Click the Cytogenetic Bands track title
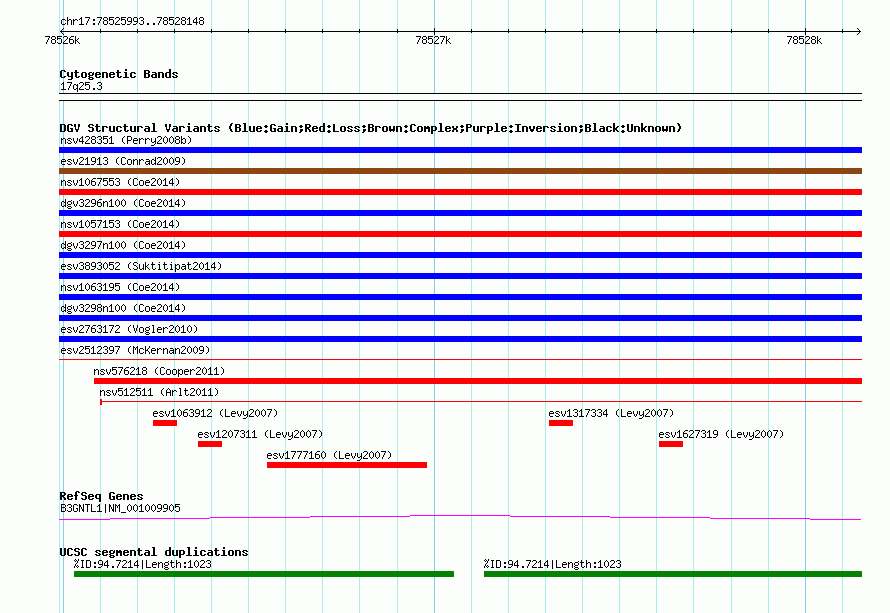This screenshot has width=890, height=613. (x=119, y=74)
